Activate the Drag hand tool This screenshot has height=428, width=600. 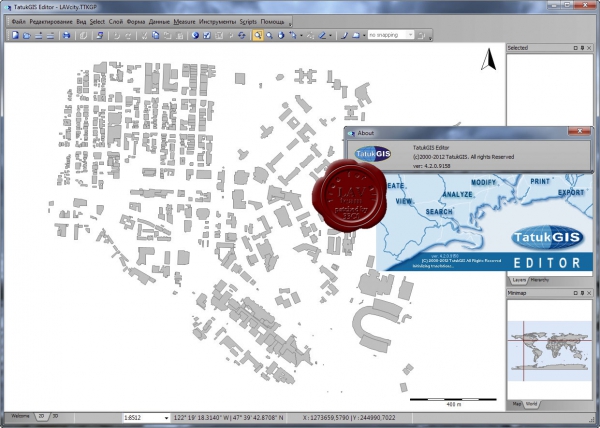pyautogui.click(x=281, y=36)
